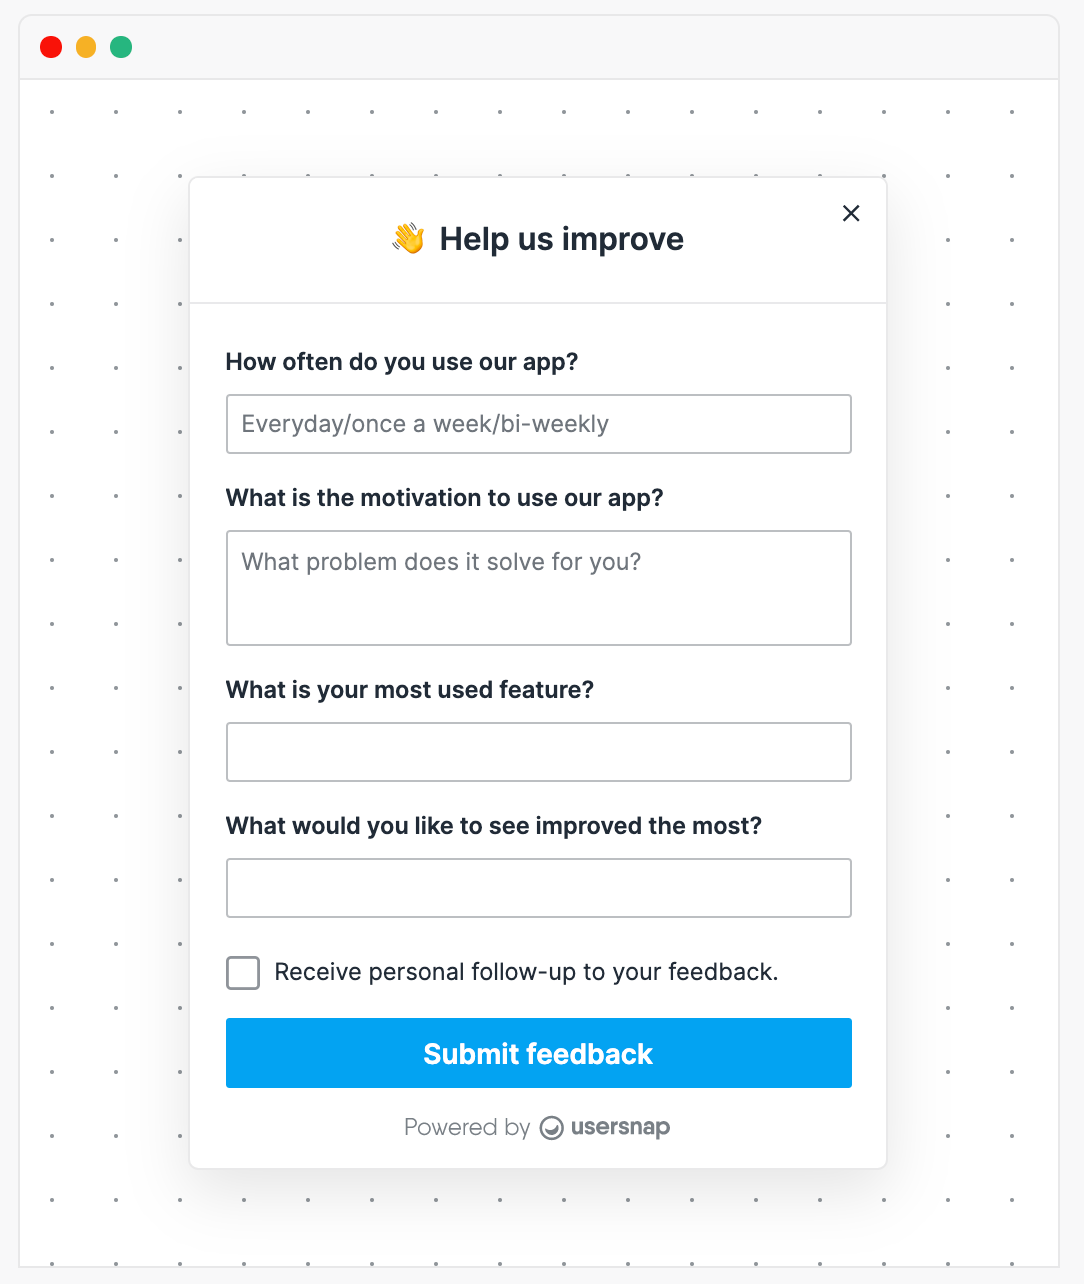
Task: Close the Help us improve dialog
Action: point(851,213)
